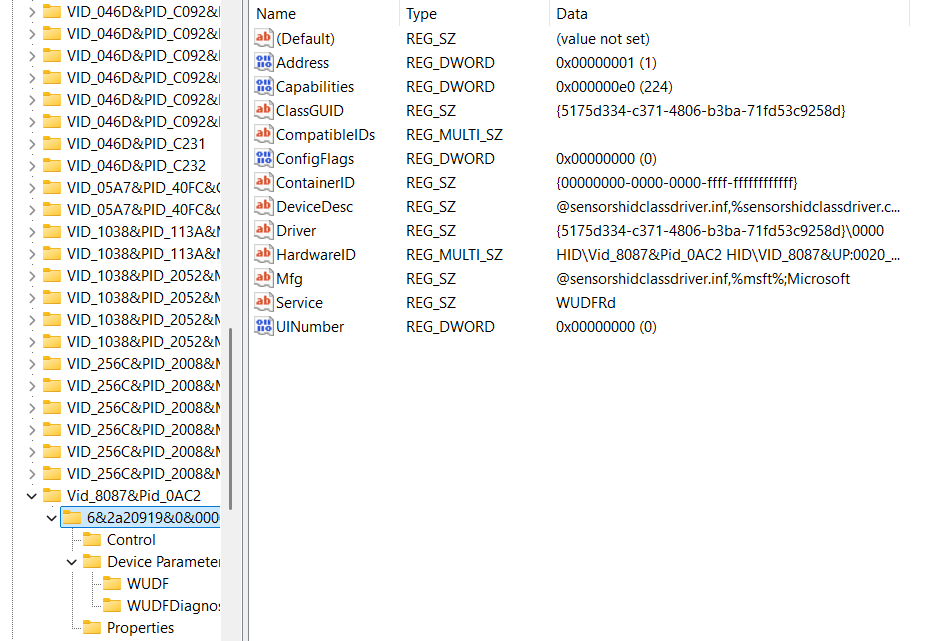Click the UINumber "0x00000000 (0)" data
Image resolution: width=925 pixels, height=641 pixels.
(606, 327)
